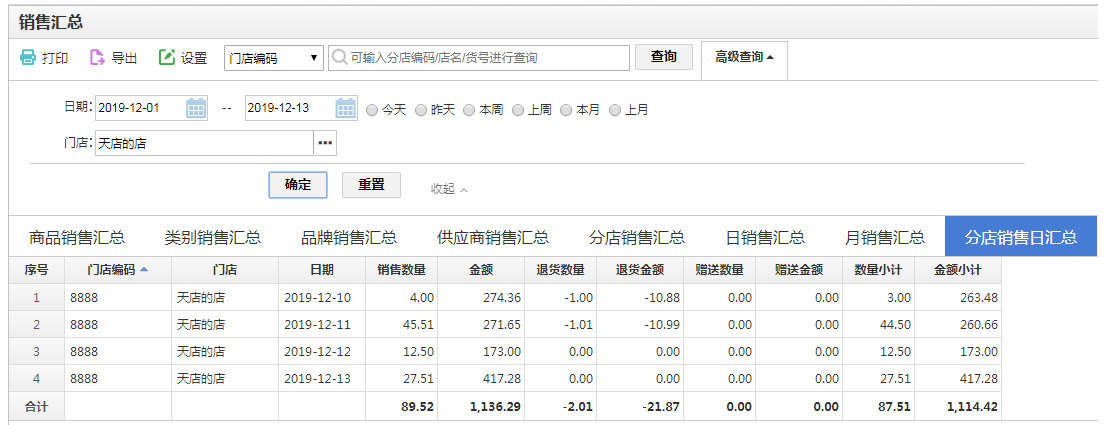
Task: Select the 本周 radio button
Action: pyautogui.click(x=469, y=110)
